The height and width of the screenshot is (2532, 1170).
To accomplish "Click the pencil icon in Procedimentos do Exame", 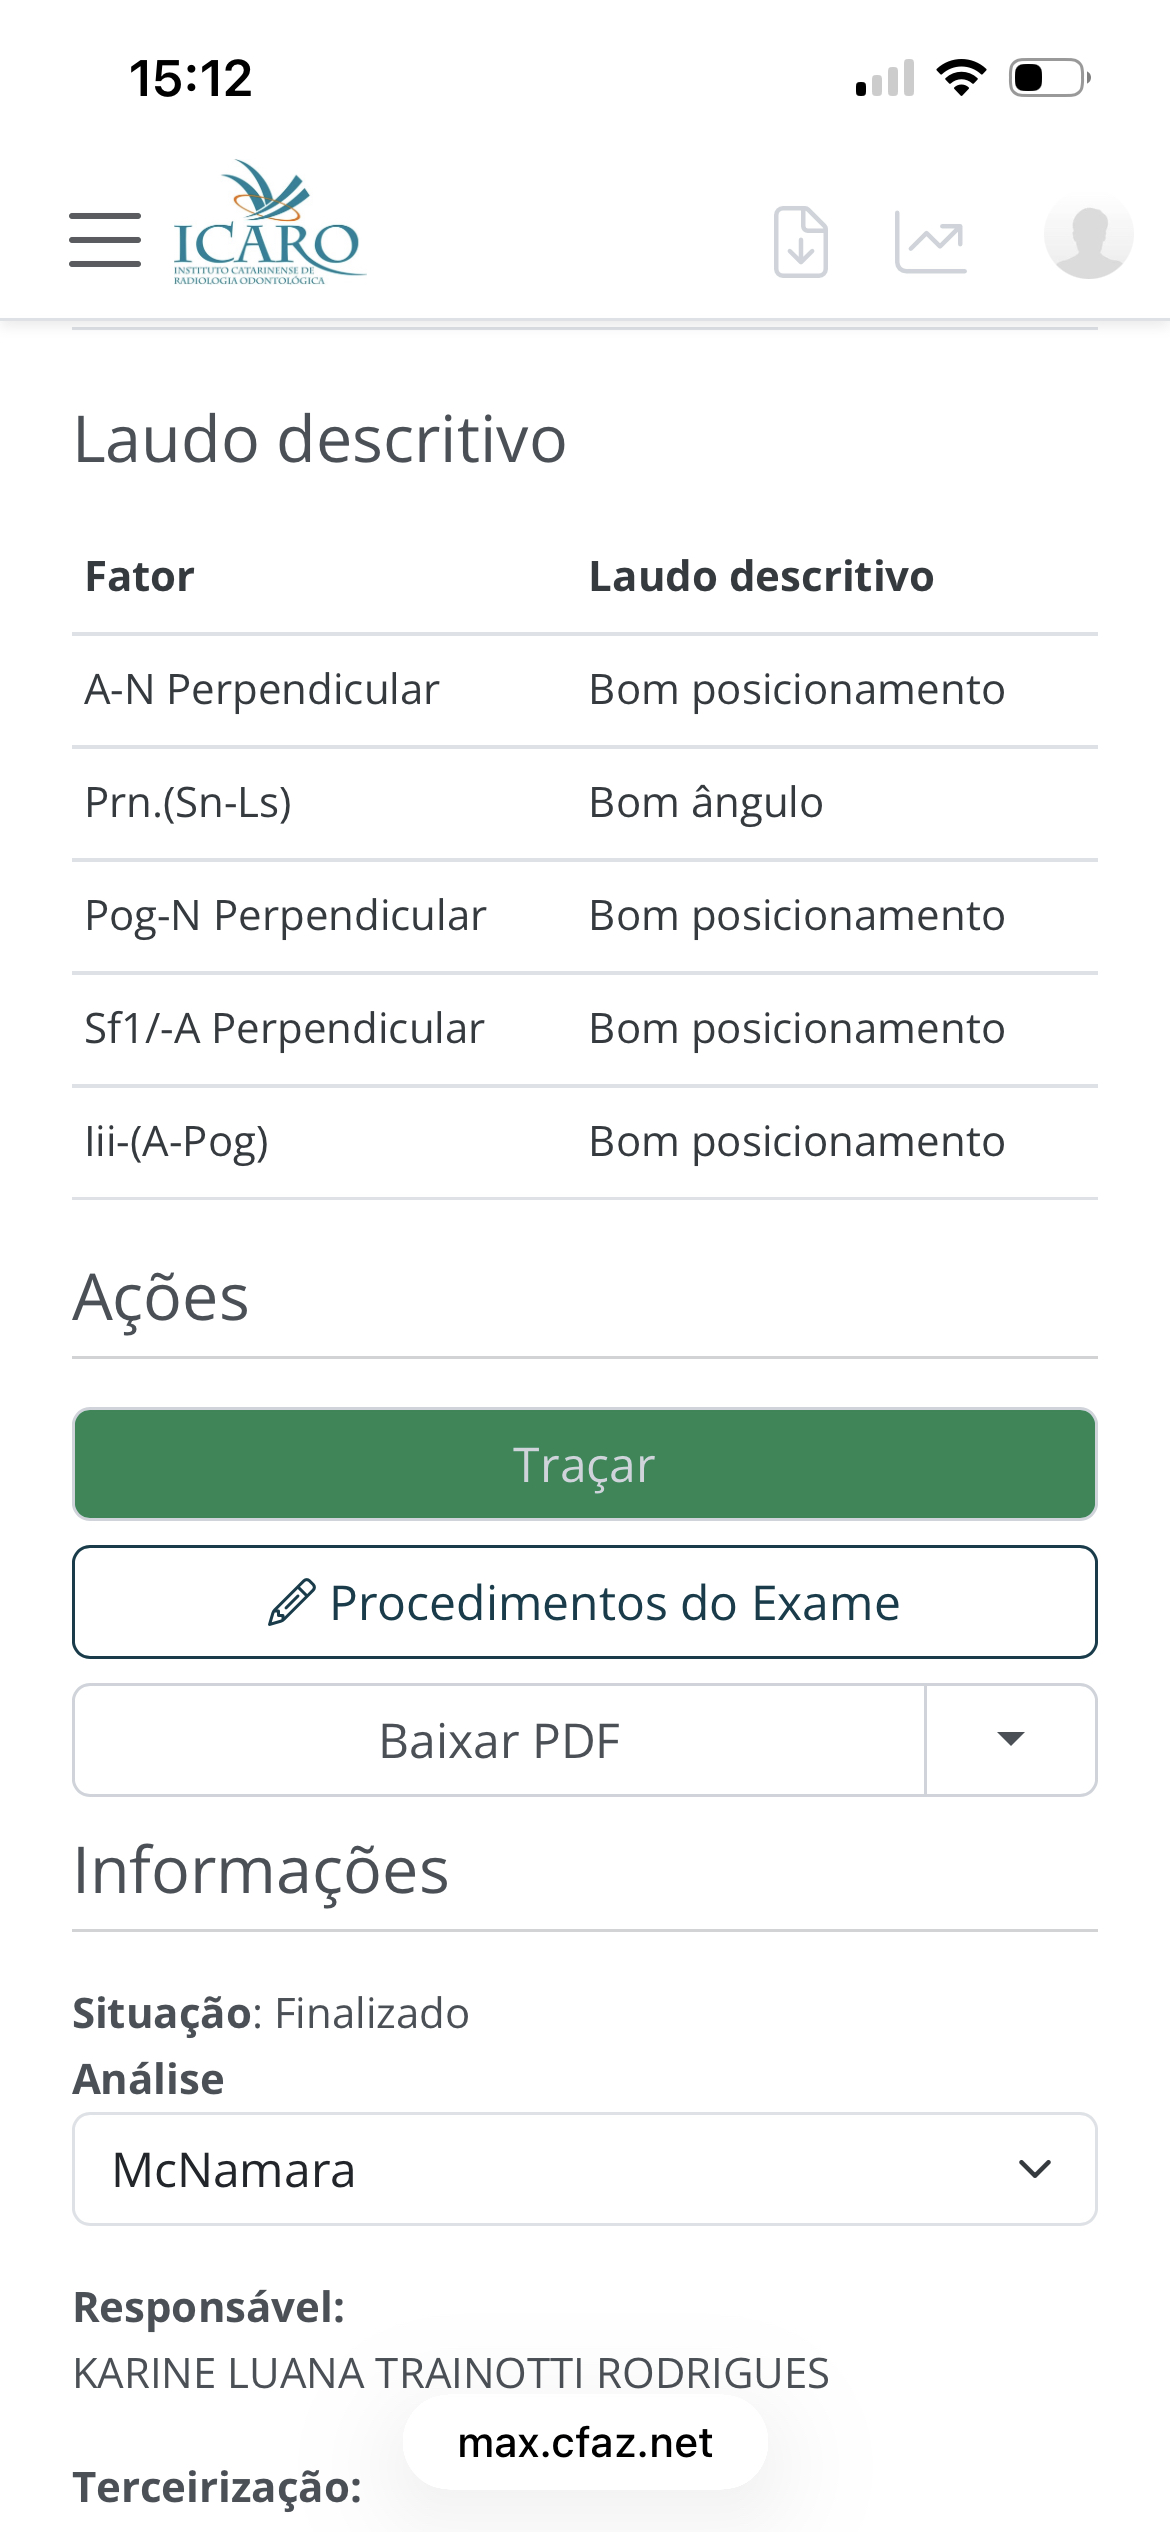I will [x=292, y=1603].
